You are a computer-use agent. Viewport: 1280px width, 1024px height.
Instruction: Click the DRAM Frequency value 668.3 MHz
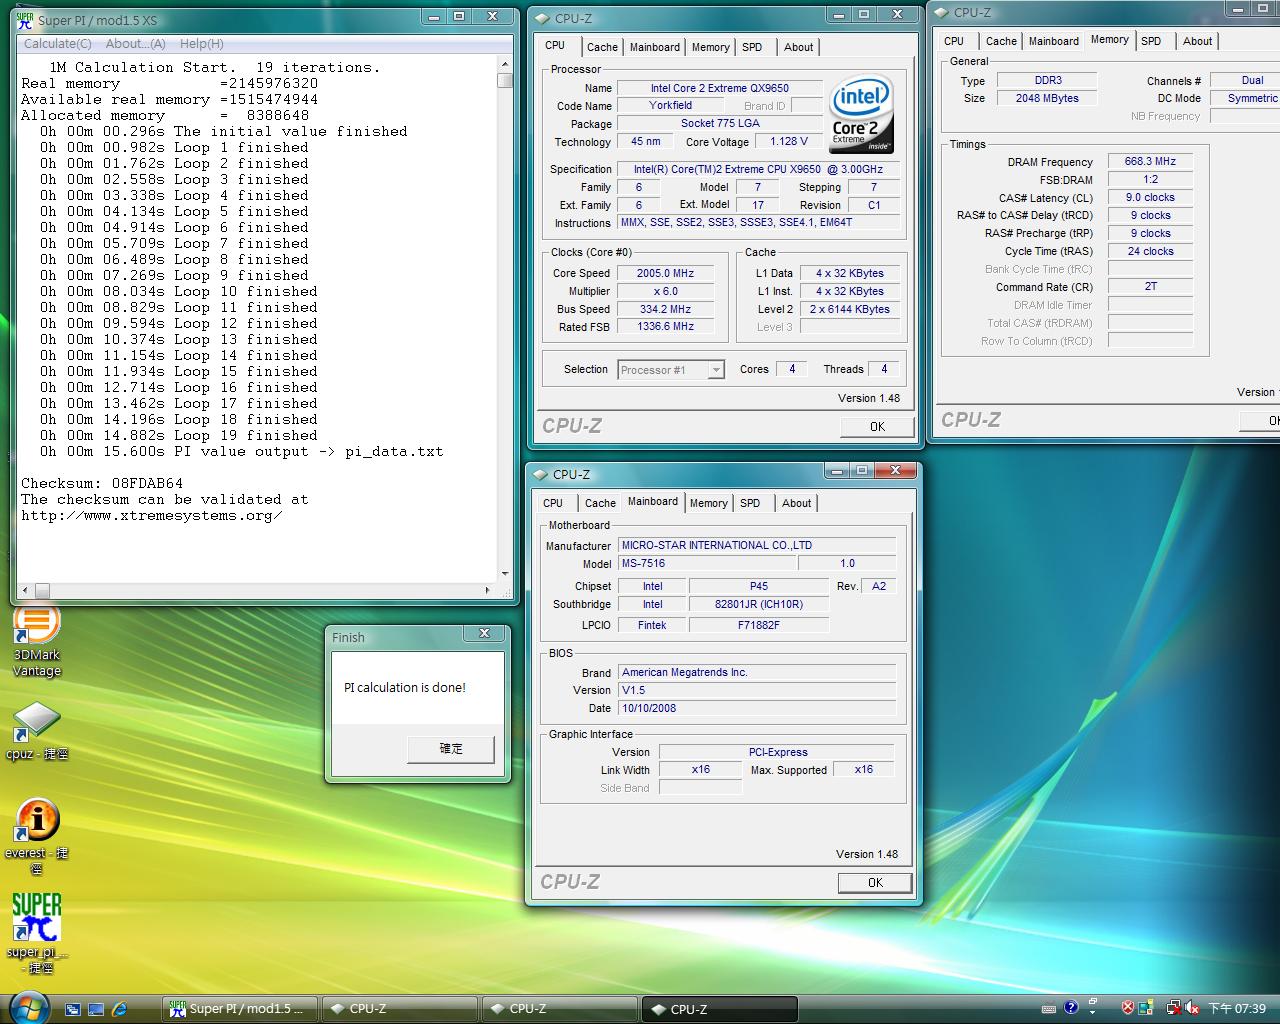[x=1150, y=161]
